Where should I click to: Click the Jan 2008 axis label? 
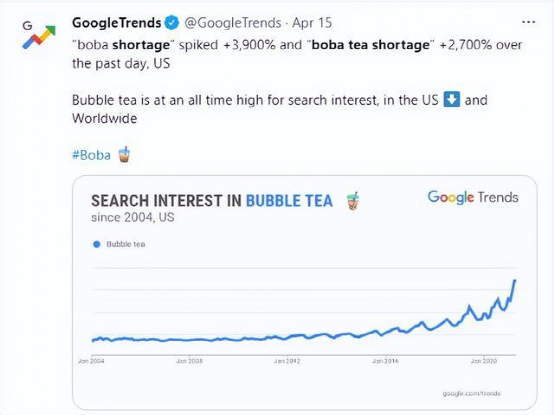(189, 361)
